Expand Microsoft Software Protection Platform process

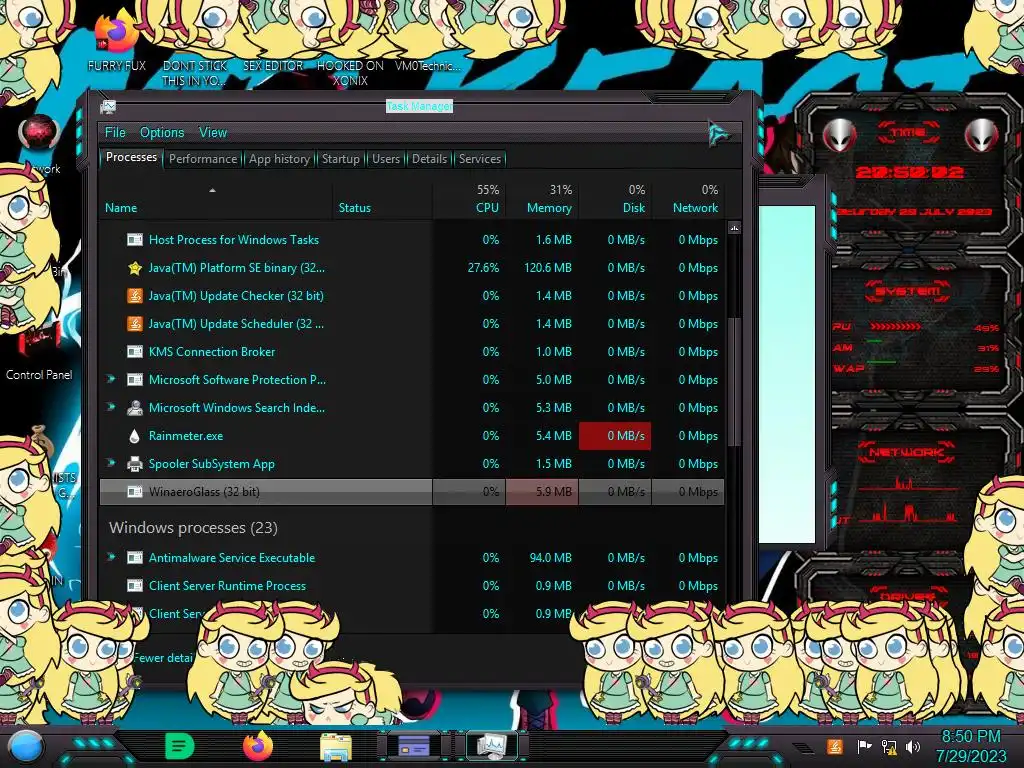[111, 379]
